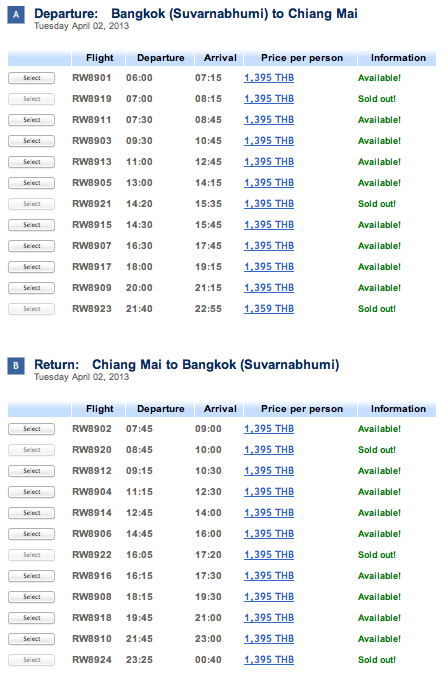Select flight RW8911 departing at 07:30
This screenshot has width=446, height=677.
(x=32, y=120)
